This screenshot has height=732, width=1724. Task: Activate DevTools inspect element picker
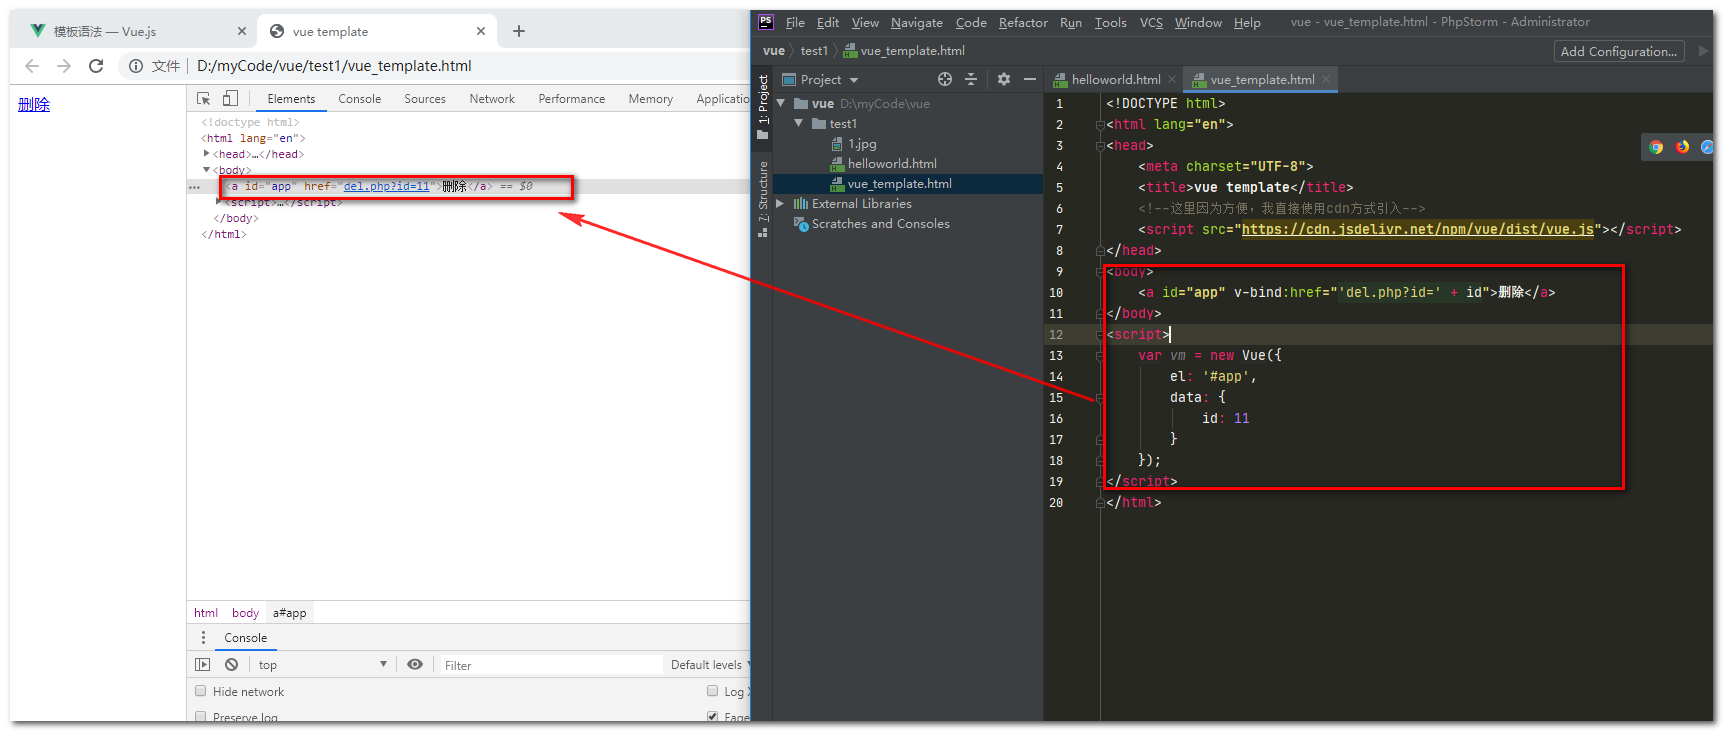(x=204, y=98)
